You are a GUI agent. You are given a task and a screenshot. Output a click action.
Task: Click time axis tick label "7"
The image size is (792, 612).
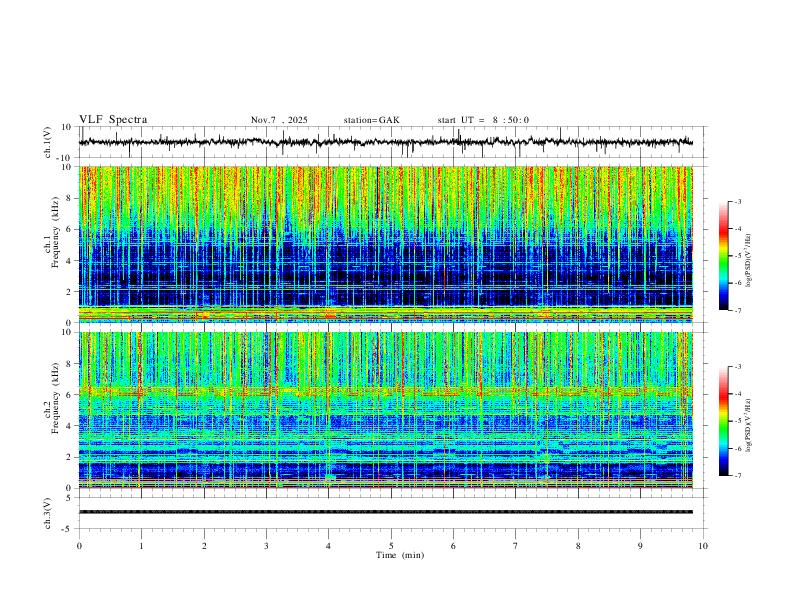tap(515, 546)
